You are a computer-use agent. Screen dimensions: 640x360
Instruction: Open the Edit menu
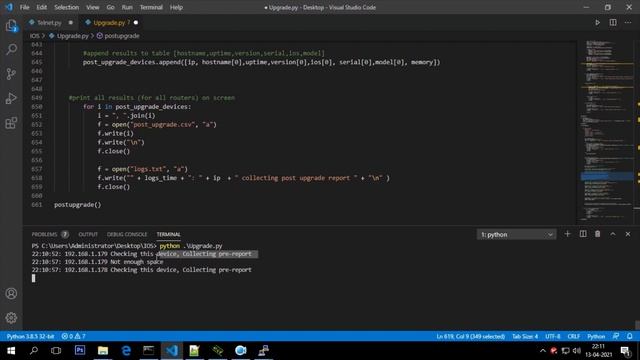pyautogui.click(x=42, y=7)
